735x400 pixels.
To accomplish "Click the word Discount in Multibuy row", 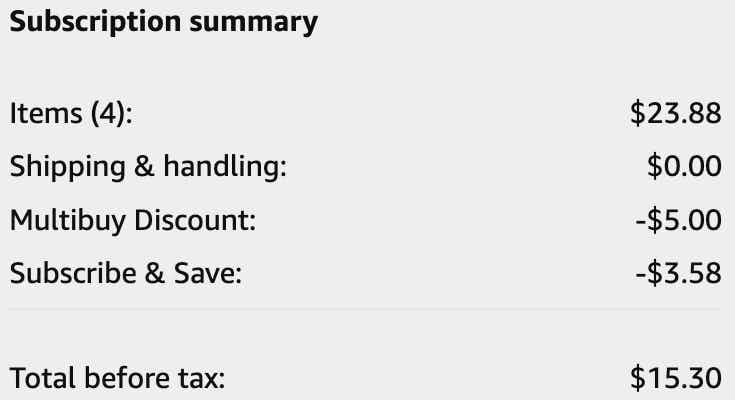I will (x=195, y=219).
